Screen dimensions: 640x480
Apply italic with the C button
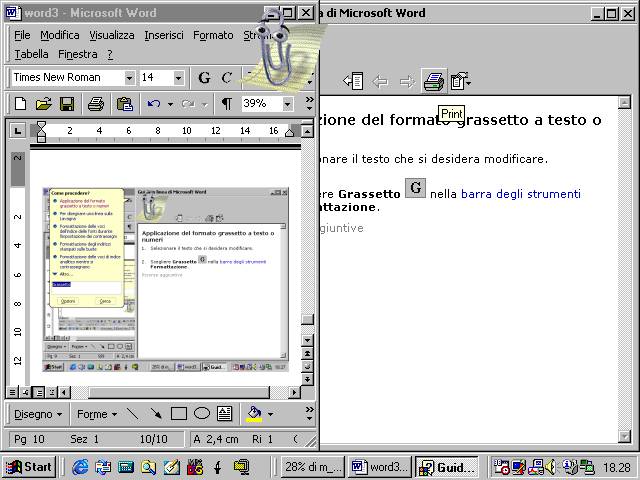pyautogui.click(x=227, y=78)
